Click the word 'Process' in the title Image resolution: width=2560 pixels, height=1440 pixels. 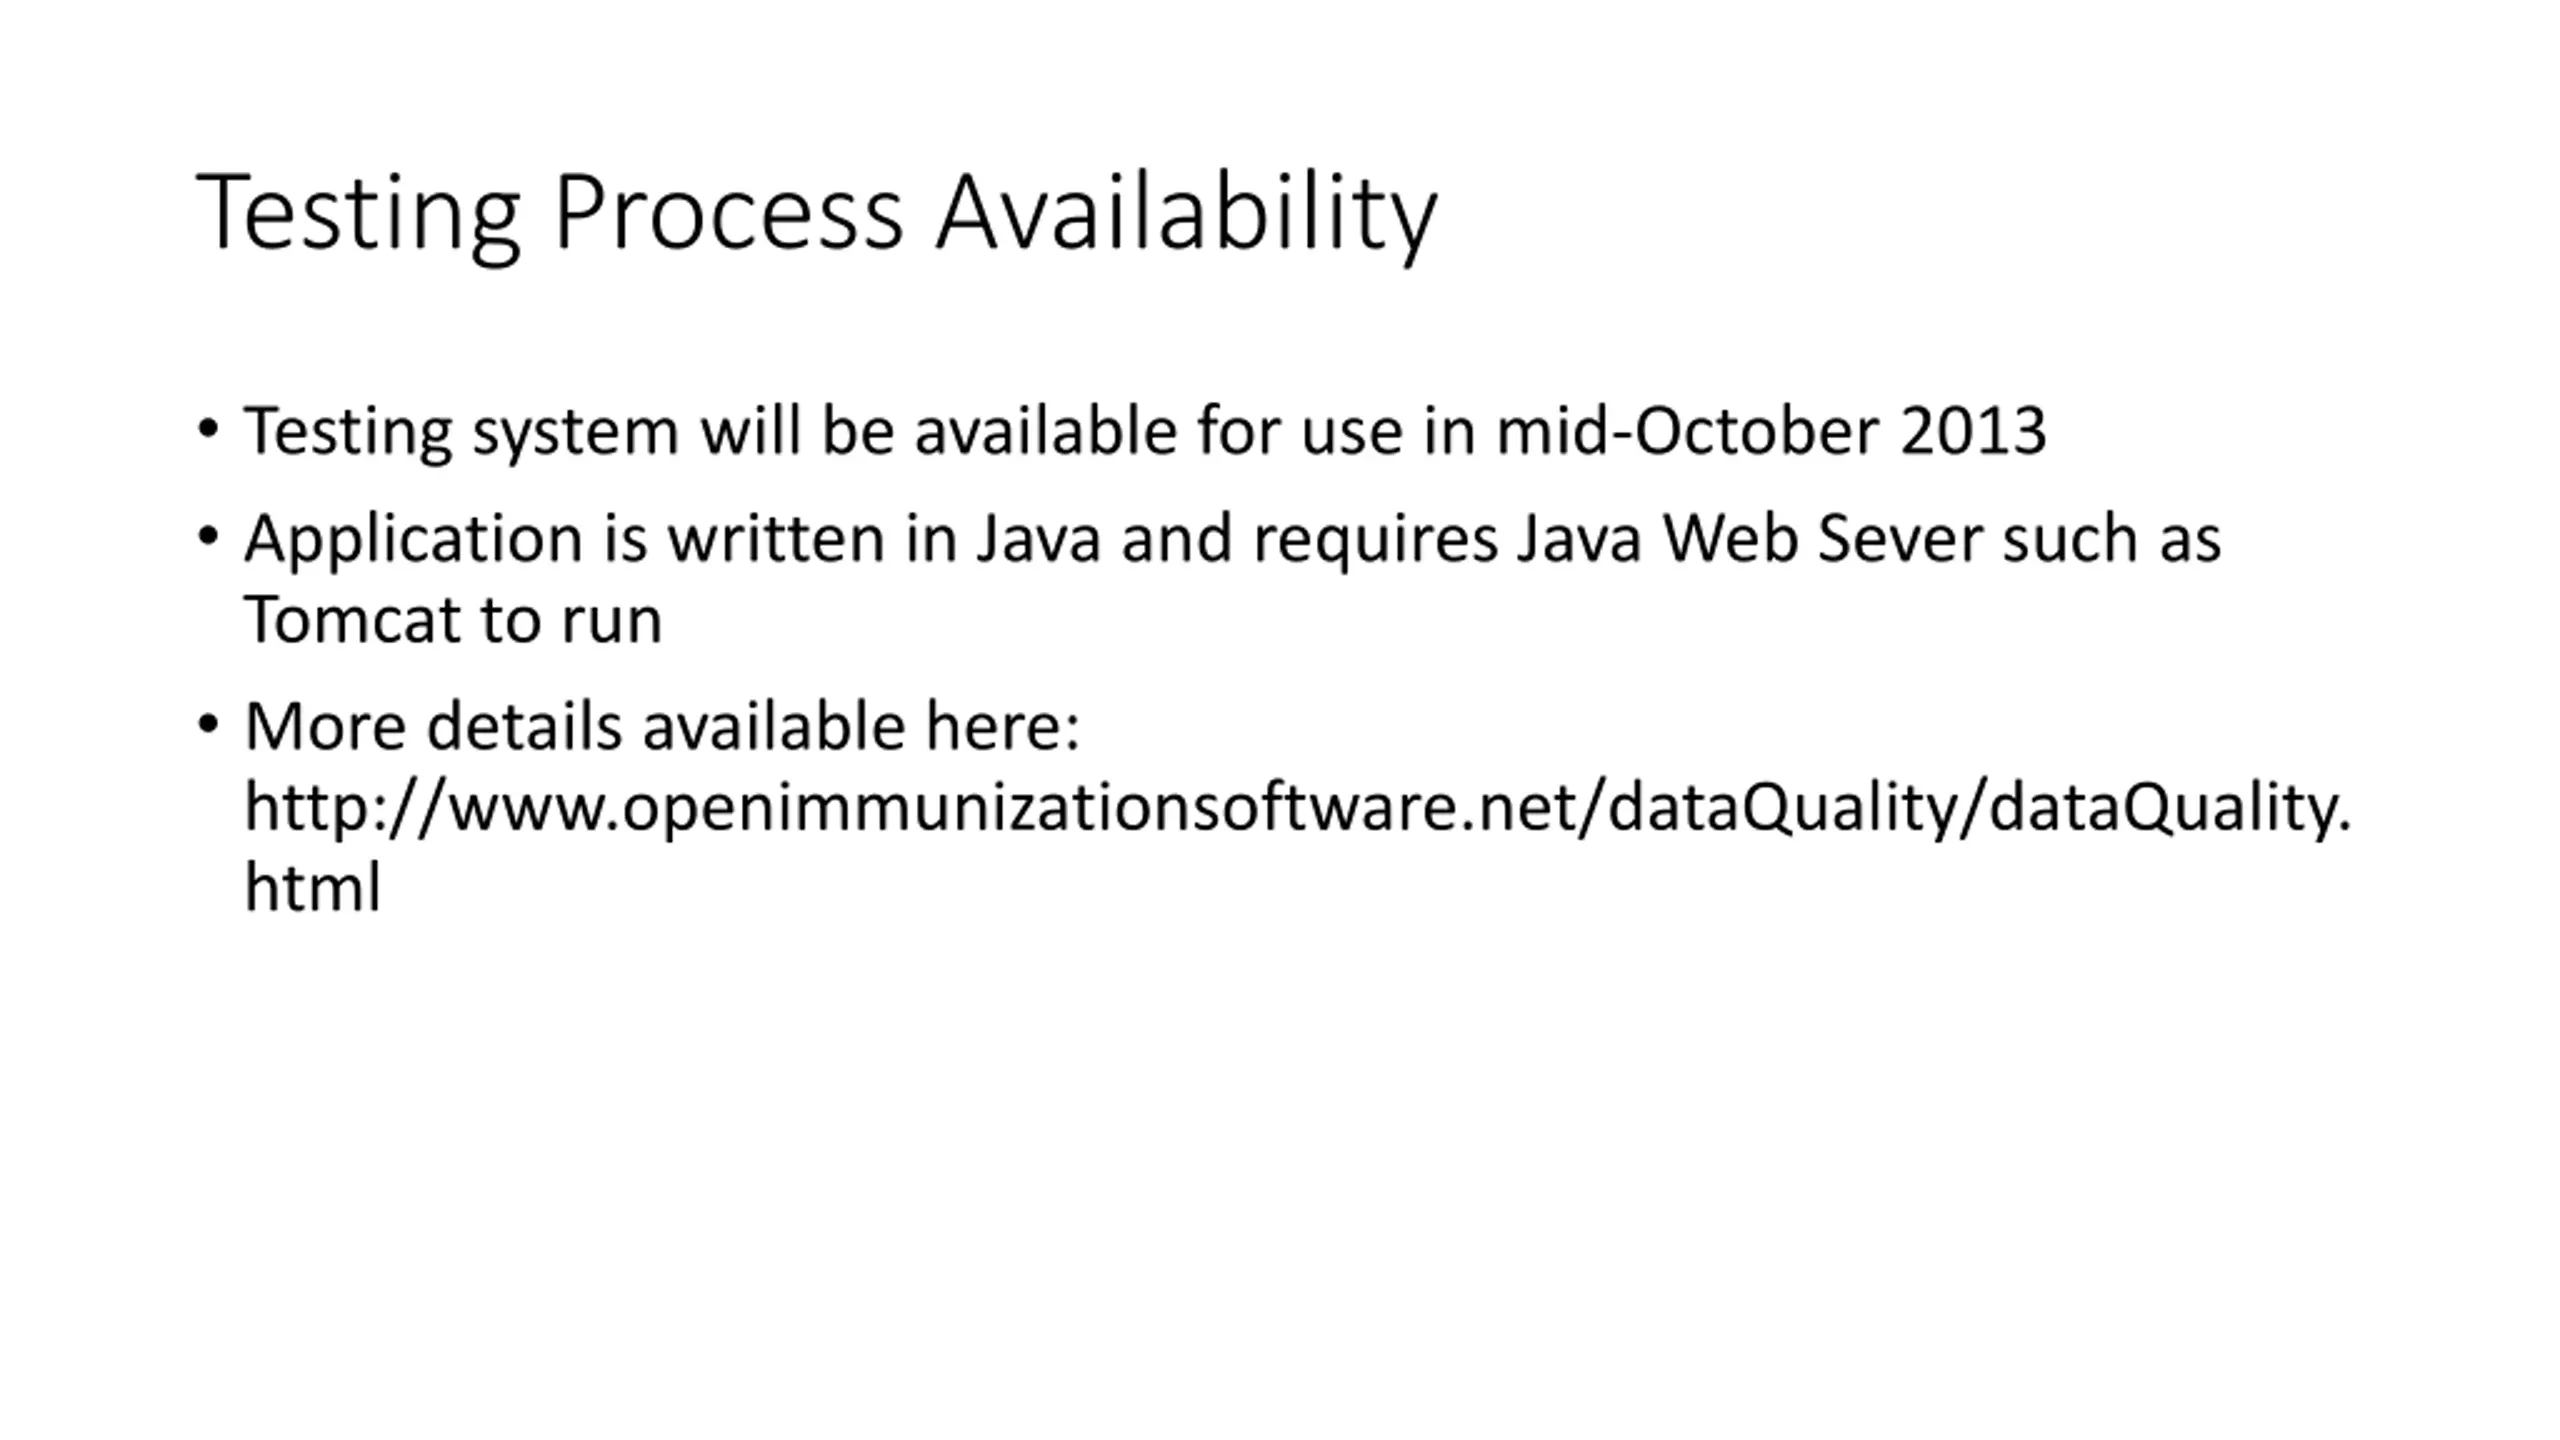[727, 212]
